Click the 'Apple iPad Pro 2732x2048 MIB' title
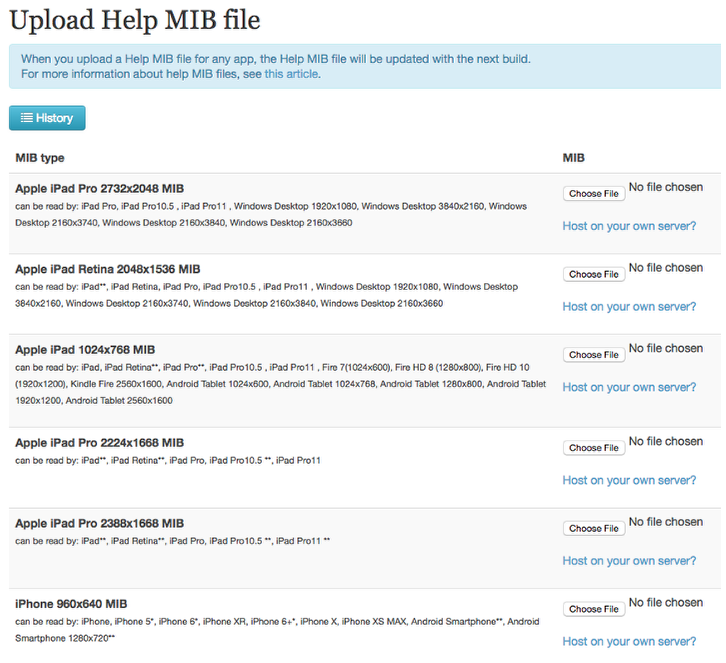This screenshot has width=726, height=663. [x=100, y=188]
